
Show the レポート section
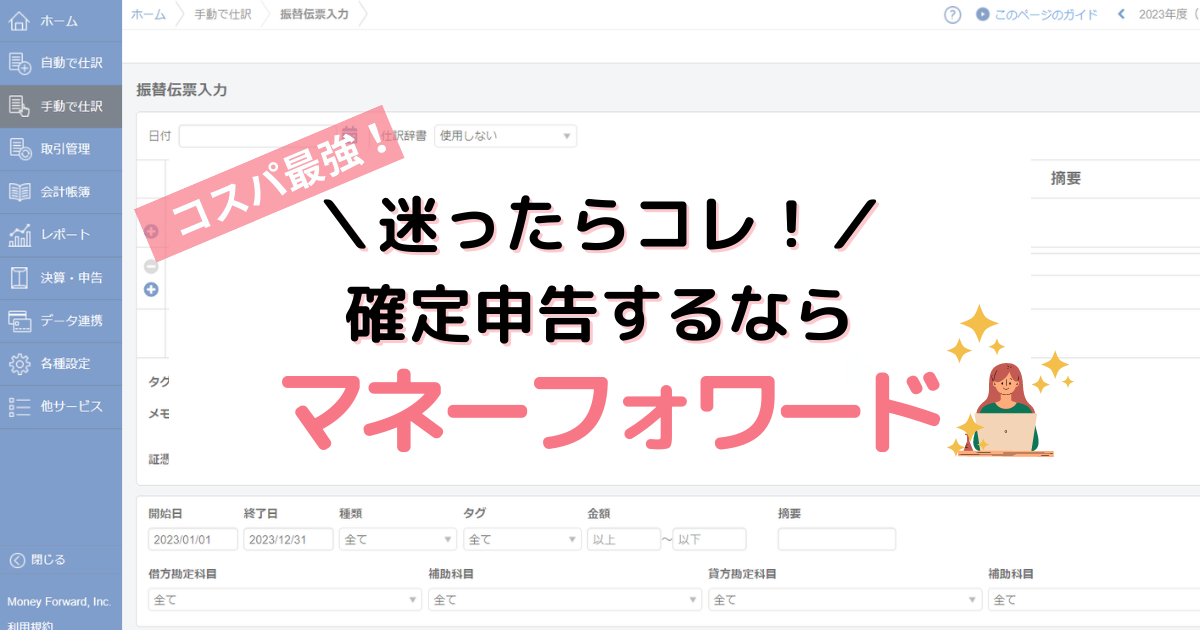61,235
